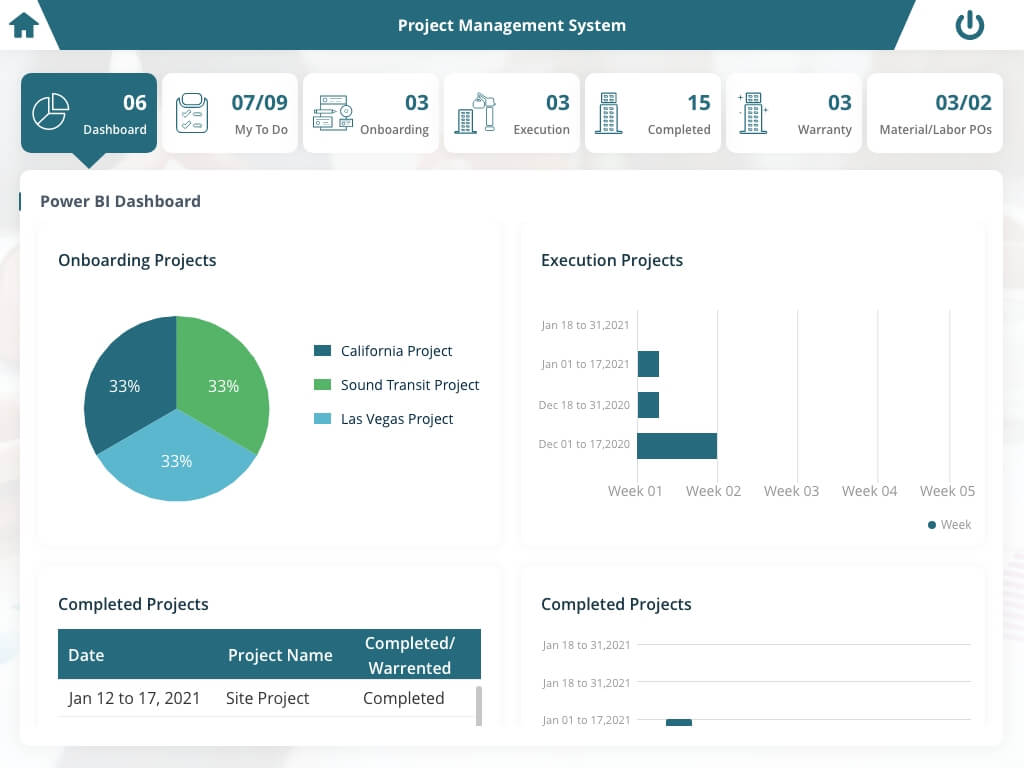Viewport: 1024px width, 768px height.
Task: Click the Jan 01 to 17,2021 execution bar
Action: click(648, 364)
